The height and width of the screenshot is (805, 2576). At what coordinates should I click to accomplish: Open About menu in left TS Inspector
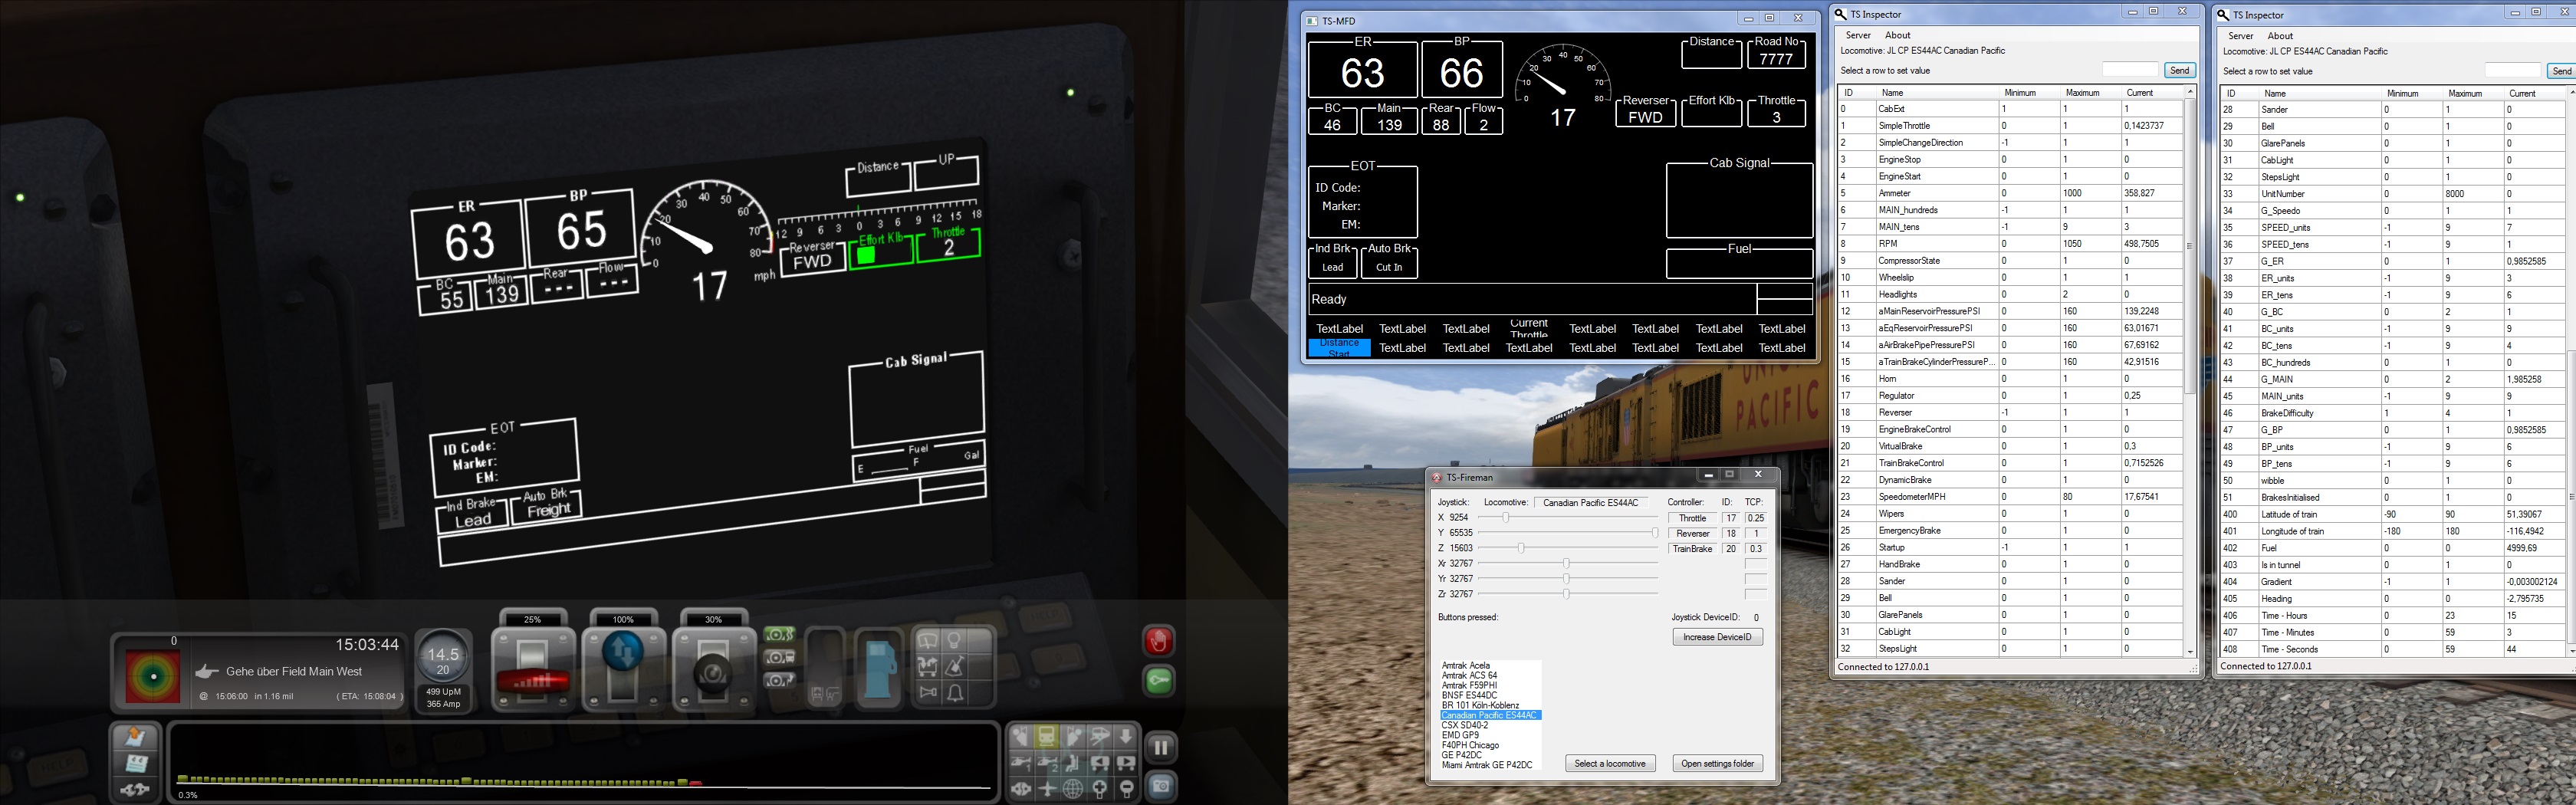(x=1898, y=35)
